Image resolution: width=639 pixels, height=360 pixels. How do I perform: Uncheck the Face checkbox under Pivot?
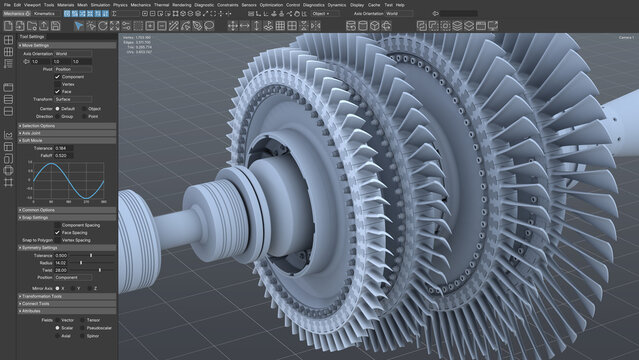(x=57, y=91)
